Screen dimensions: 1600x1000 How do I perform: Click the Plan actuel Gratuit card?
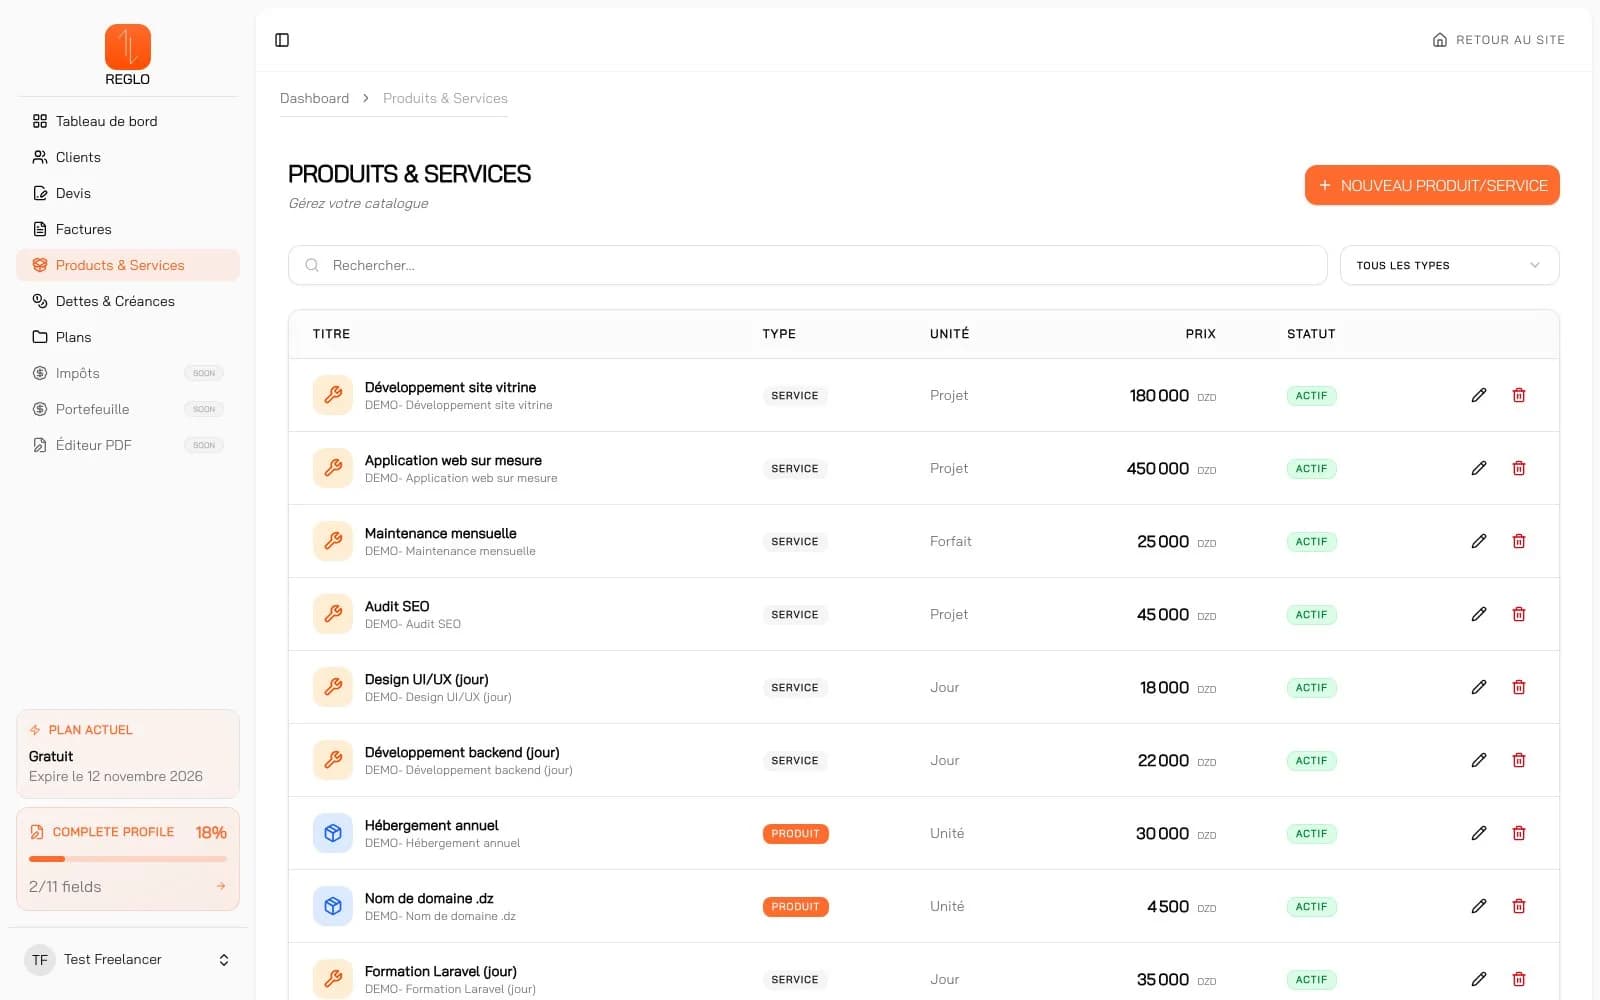128,754
